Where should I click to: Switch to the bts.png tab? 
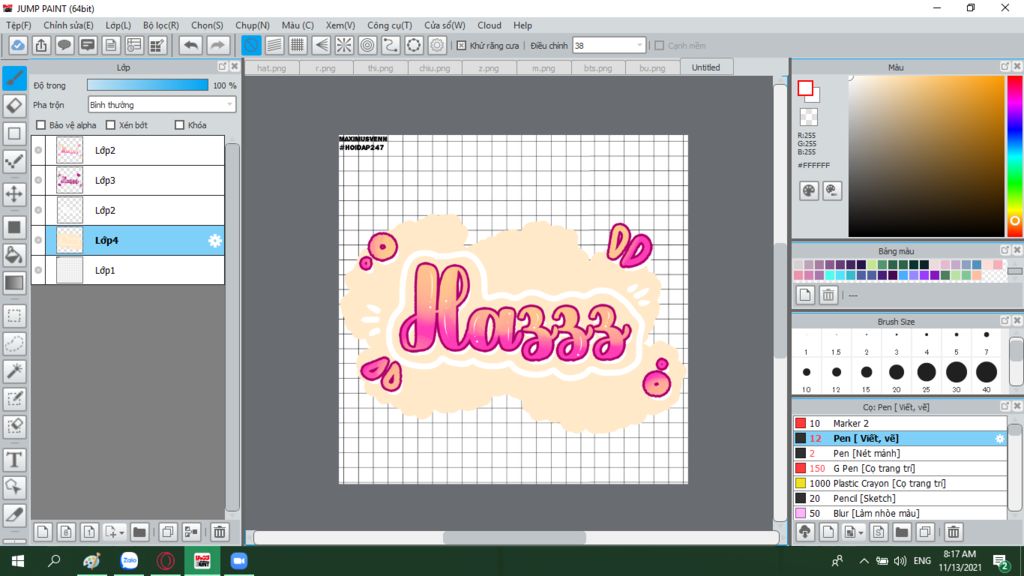tap(598, 68)
